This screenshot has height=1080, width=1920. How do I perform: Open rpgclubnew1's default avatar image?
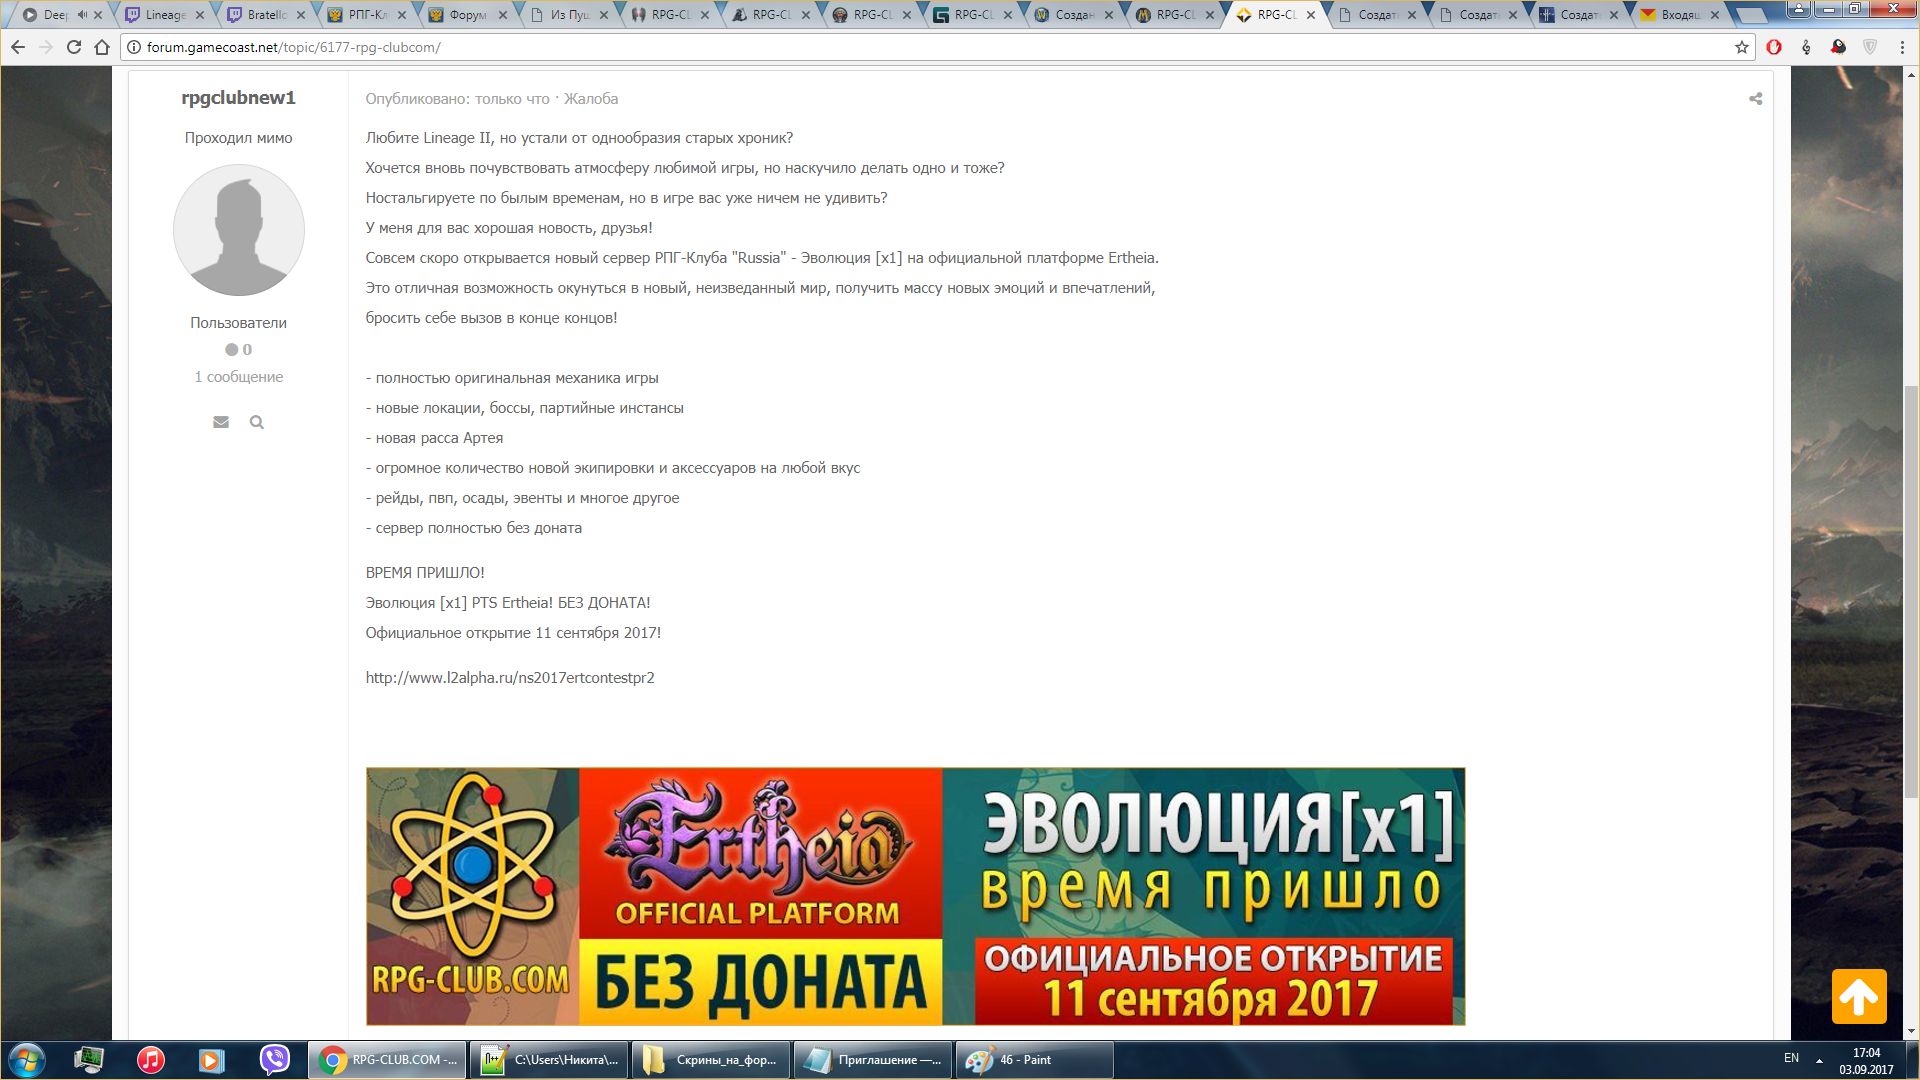point(238,230)
